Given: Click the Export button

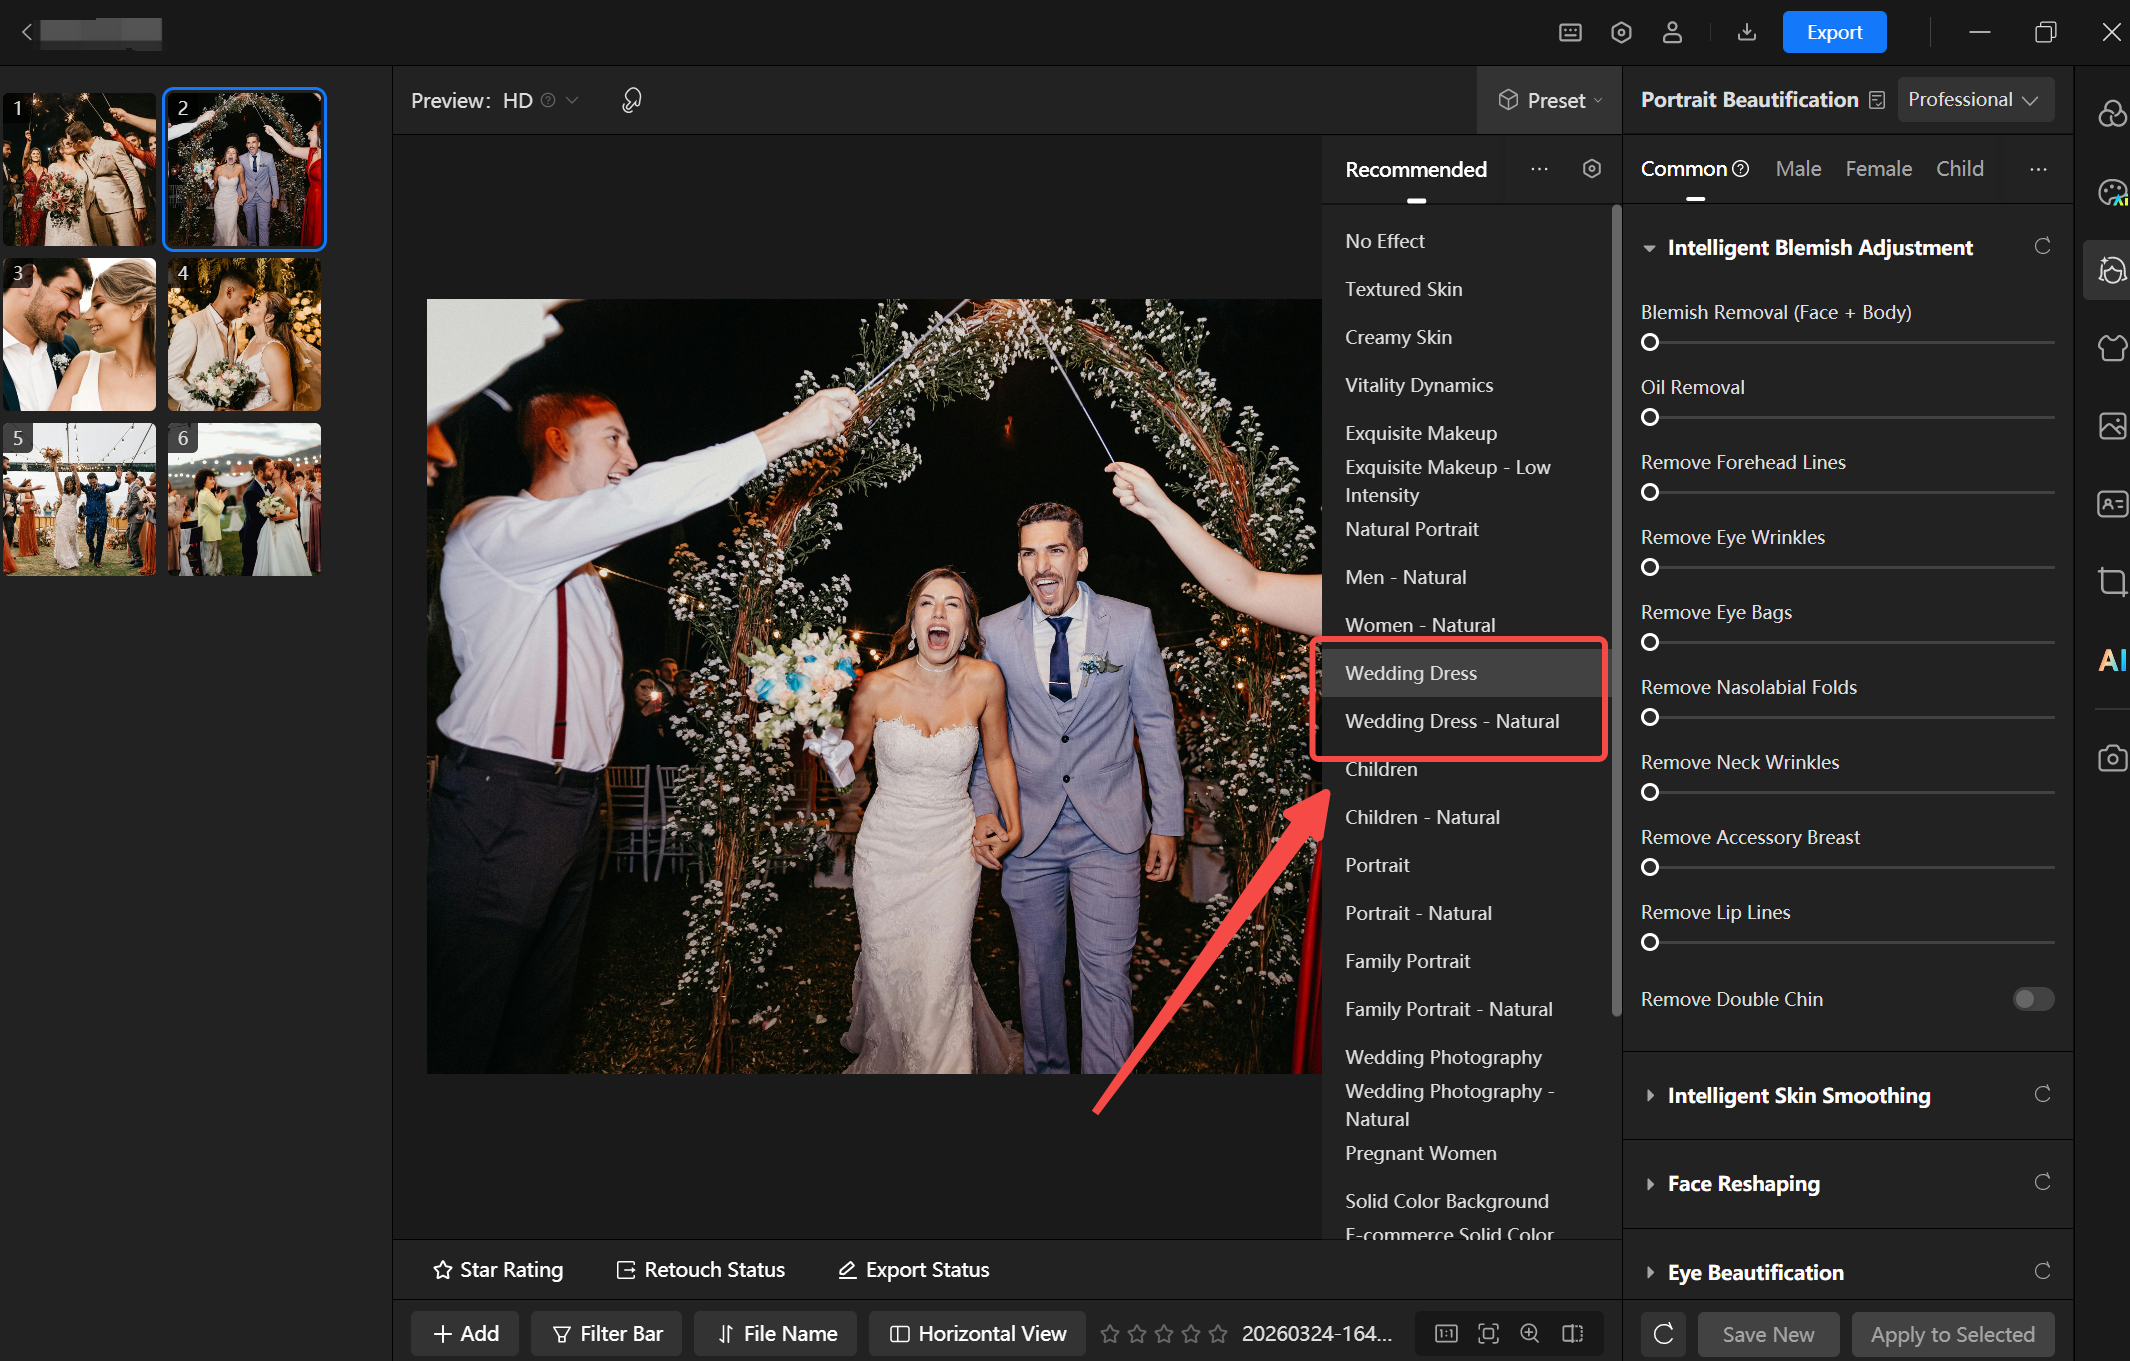Looking at the screenshot, I should coord(1834,32).
